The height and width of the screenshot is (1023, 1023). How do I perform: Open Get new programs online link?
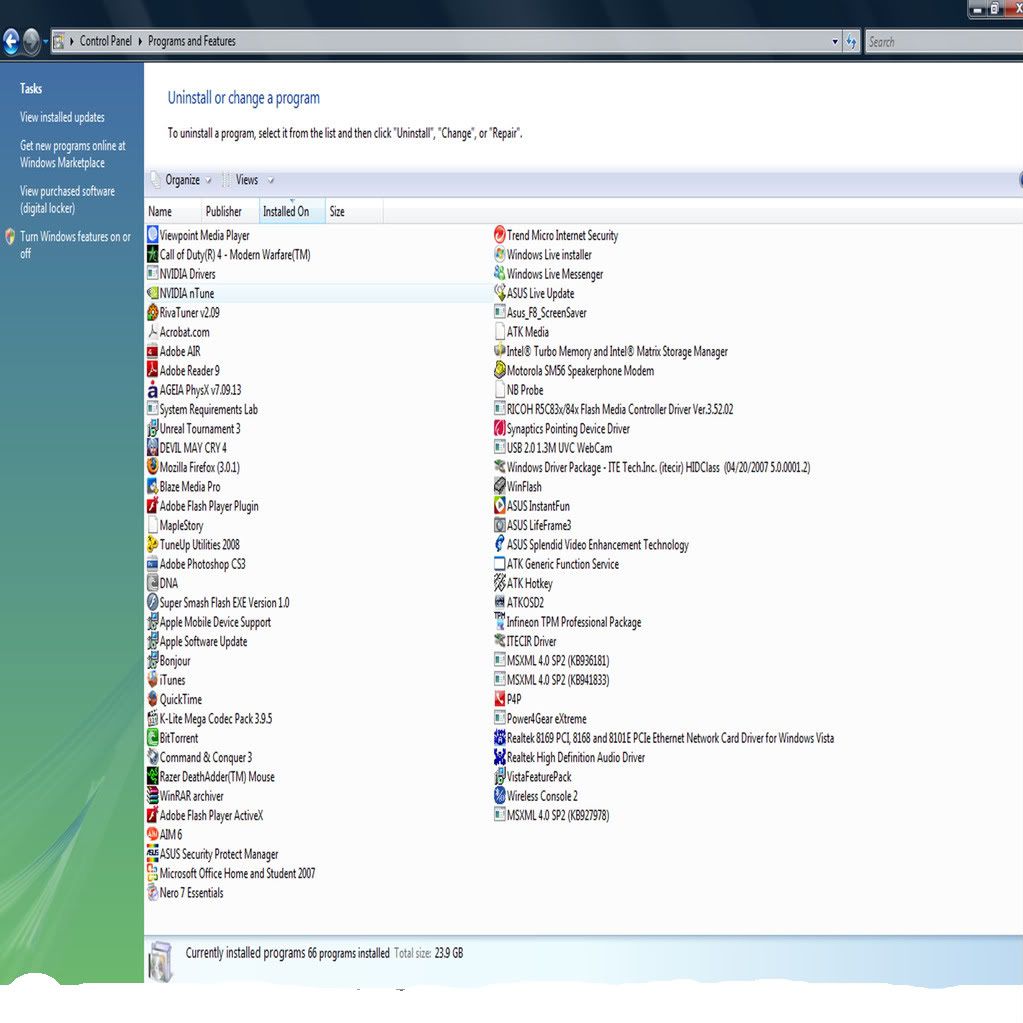(x=72, y=154)
